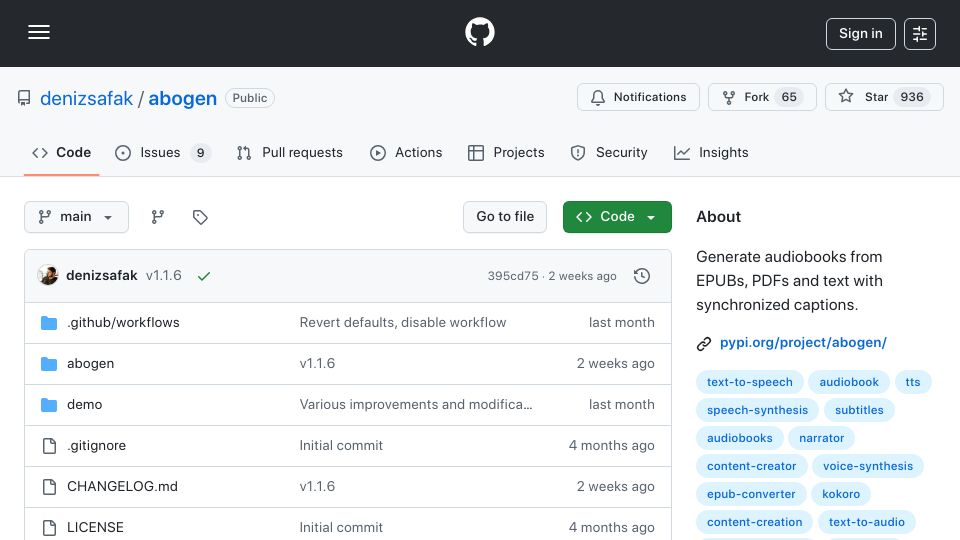Viewport: 960px width, 540px height.
Task: Click the link icon beside pypi.org URL
Action: point(704,343)
